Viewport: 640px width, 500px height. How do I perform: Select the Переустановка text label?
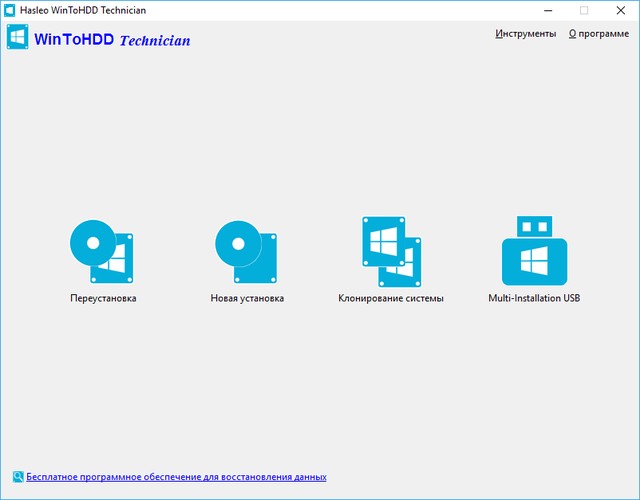tap(103, 298)
